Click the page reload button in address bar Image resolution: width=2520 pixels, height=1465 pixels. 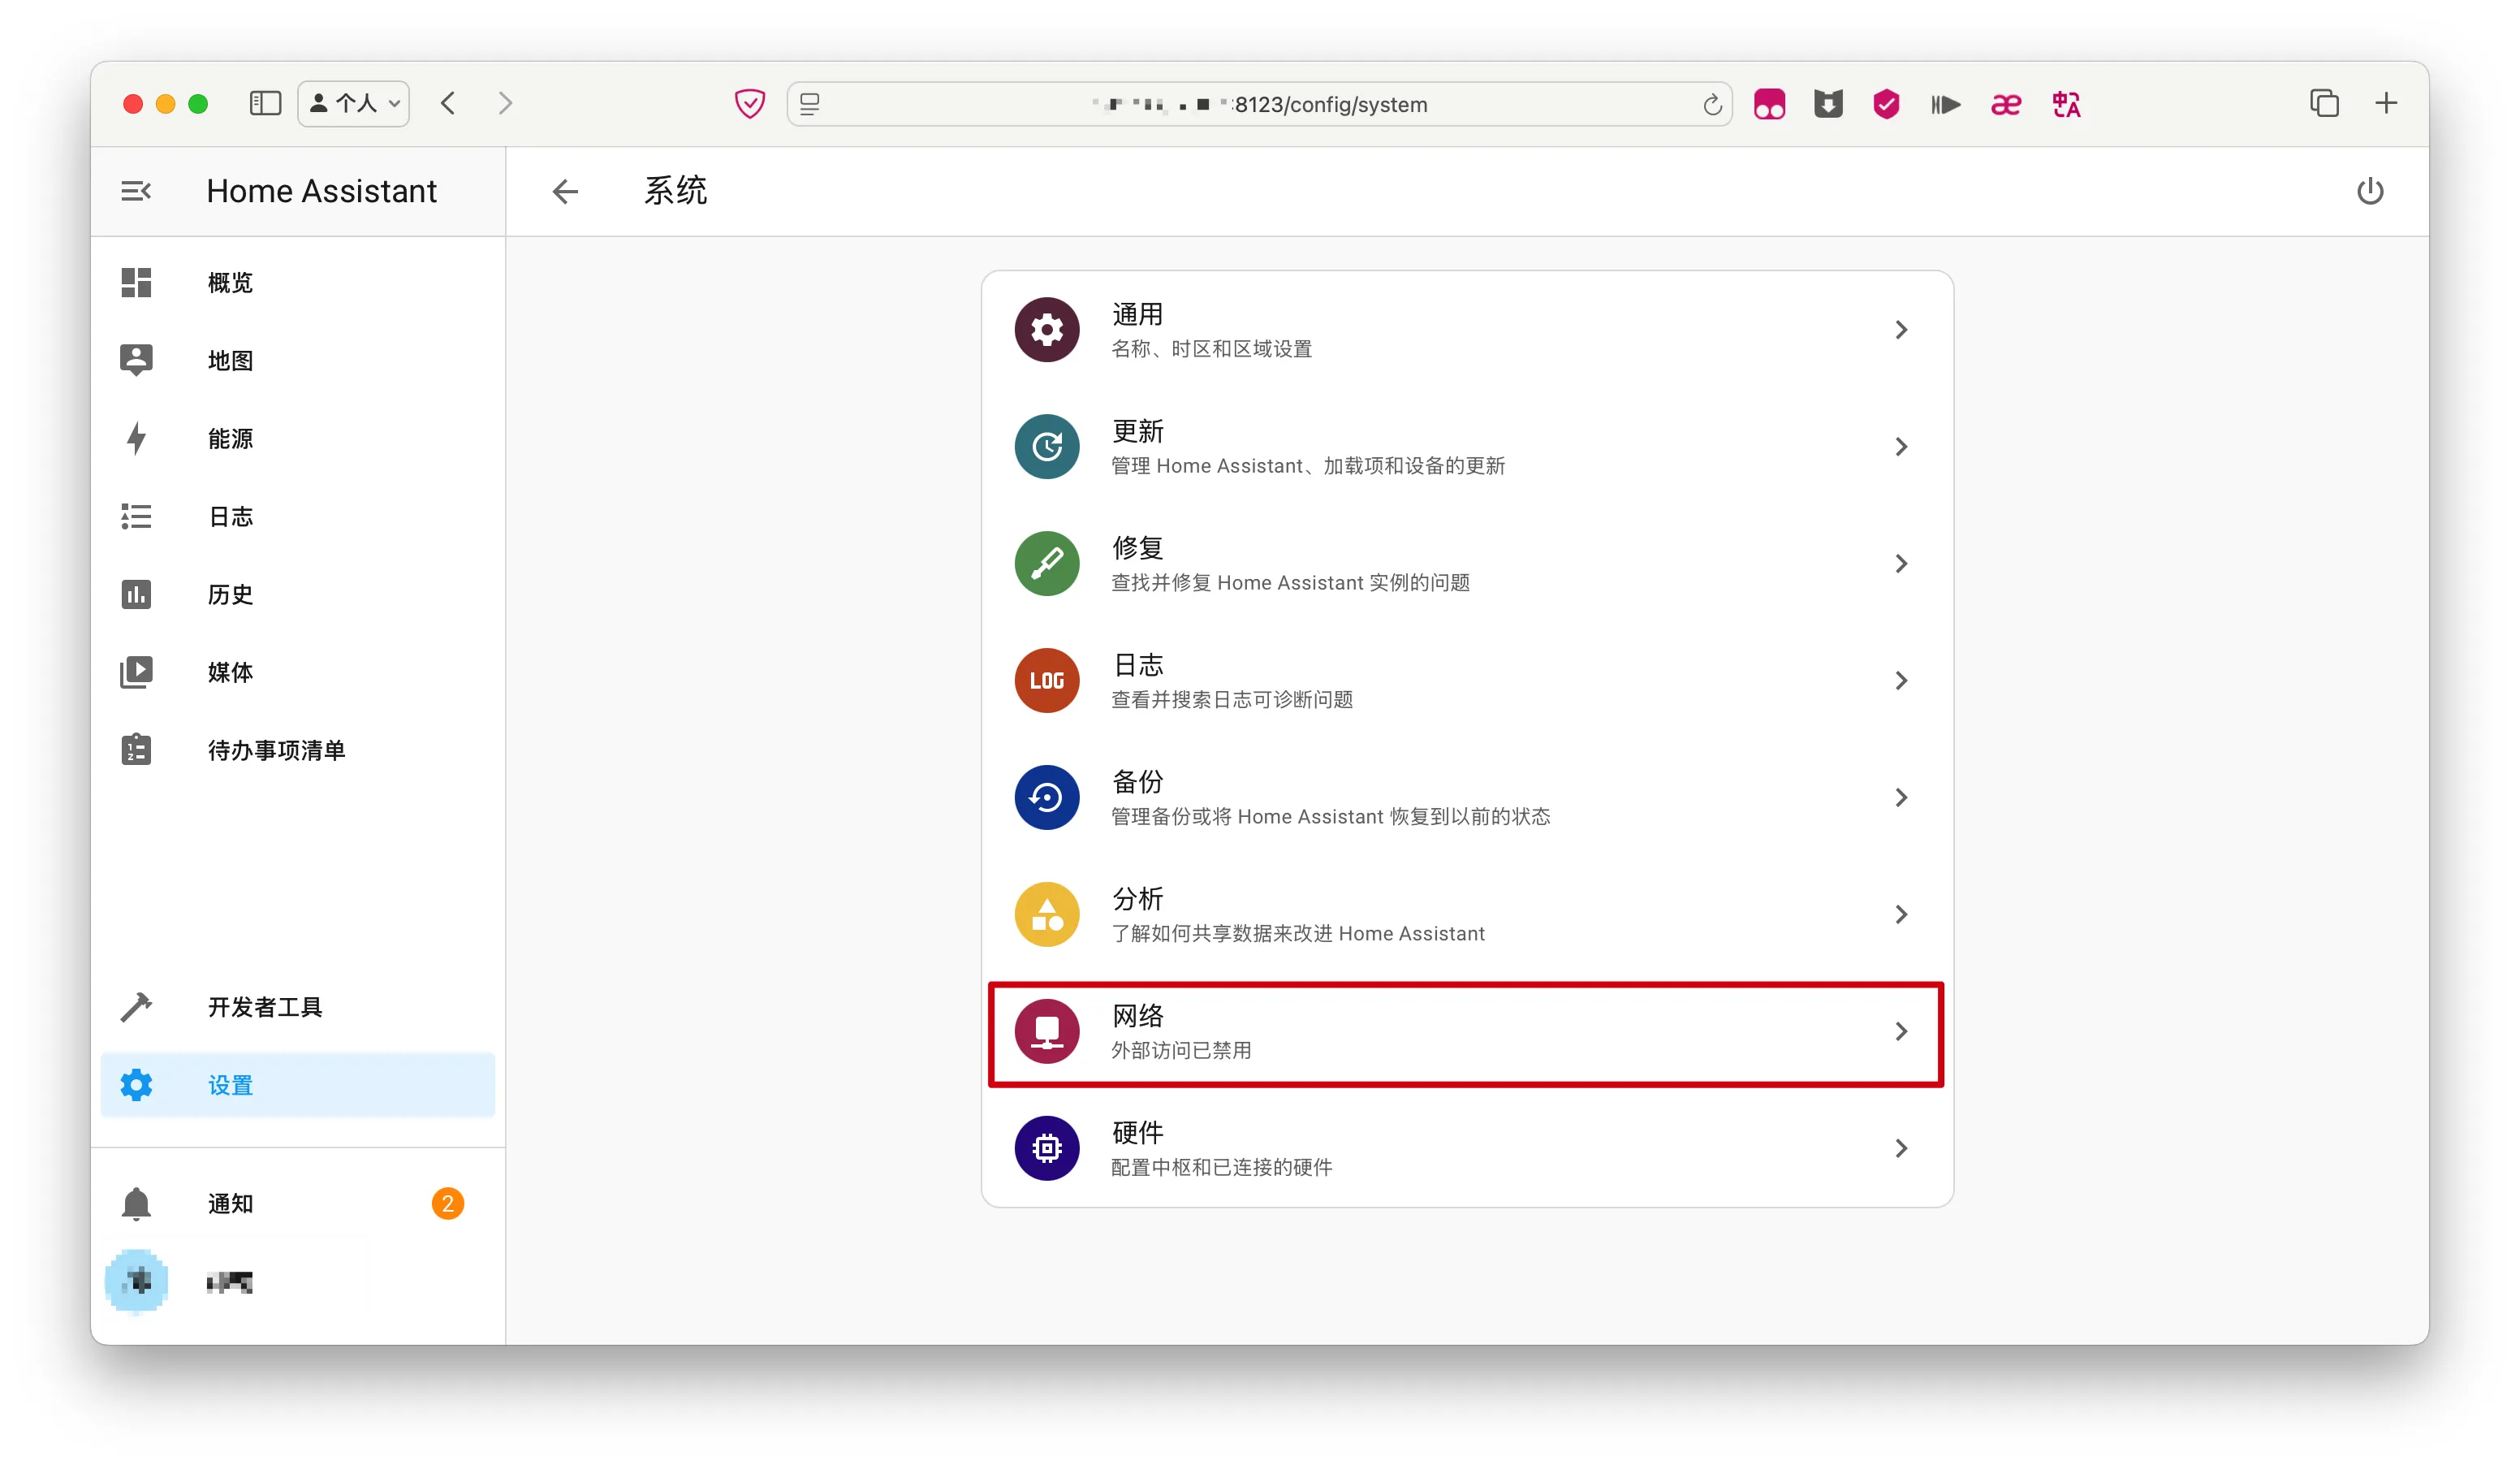coord(1711,104)
